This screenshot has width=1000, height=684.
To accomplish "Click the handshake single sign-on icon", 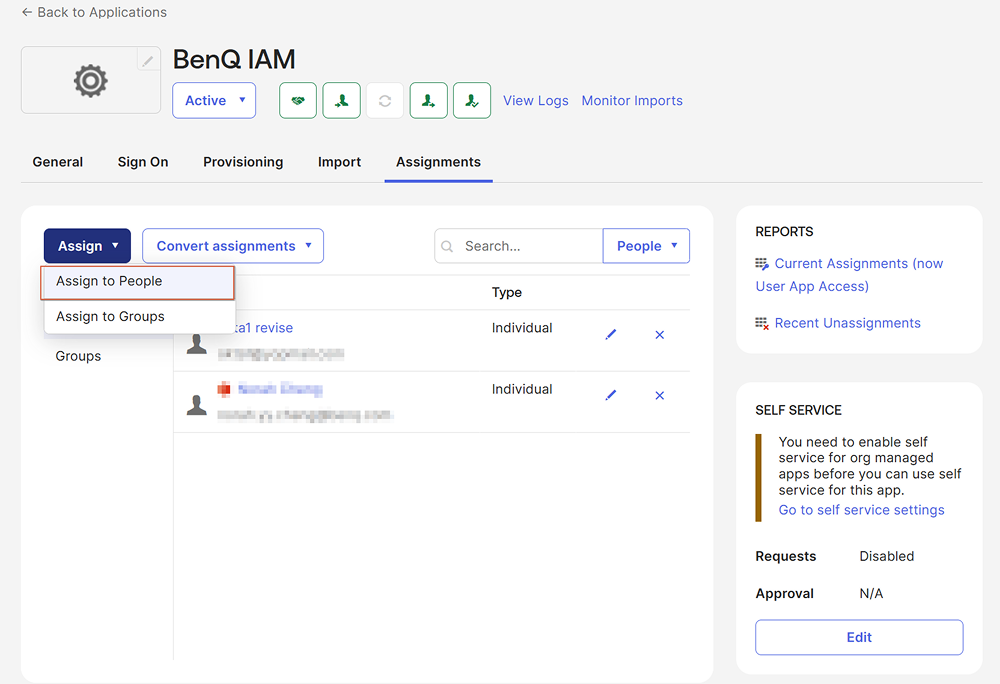I will pyautogui.click(x=298, y=101).
